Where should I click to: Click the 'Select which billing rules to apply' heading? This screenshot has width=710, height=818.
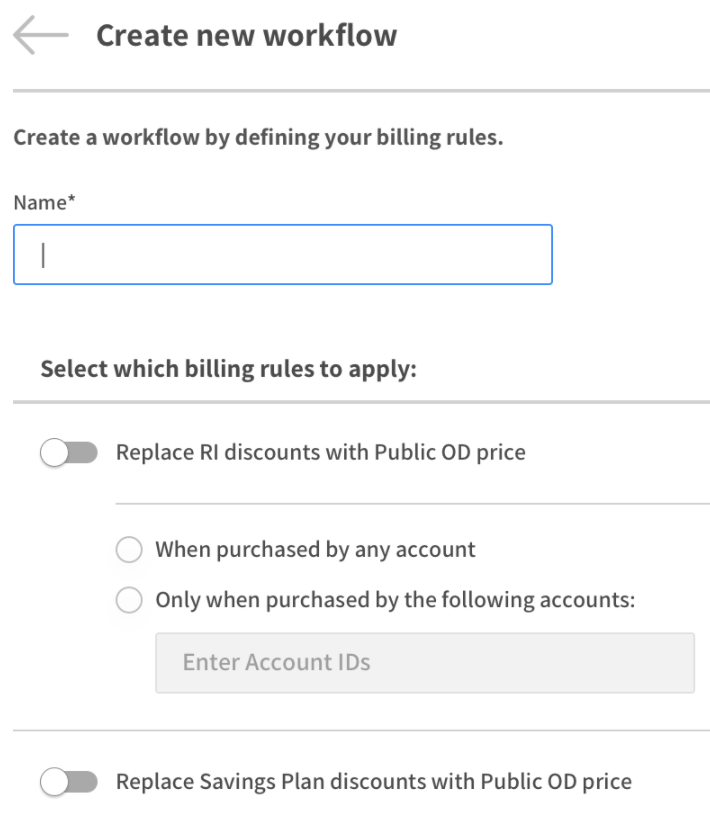[227, 369]
